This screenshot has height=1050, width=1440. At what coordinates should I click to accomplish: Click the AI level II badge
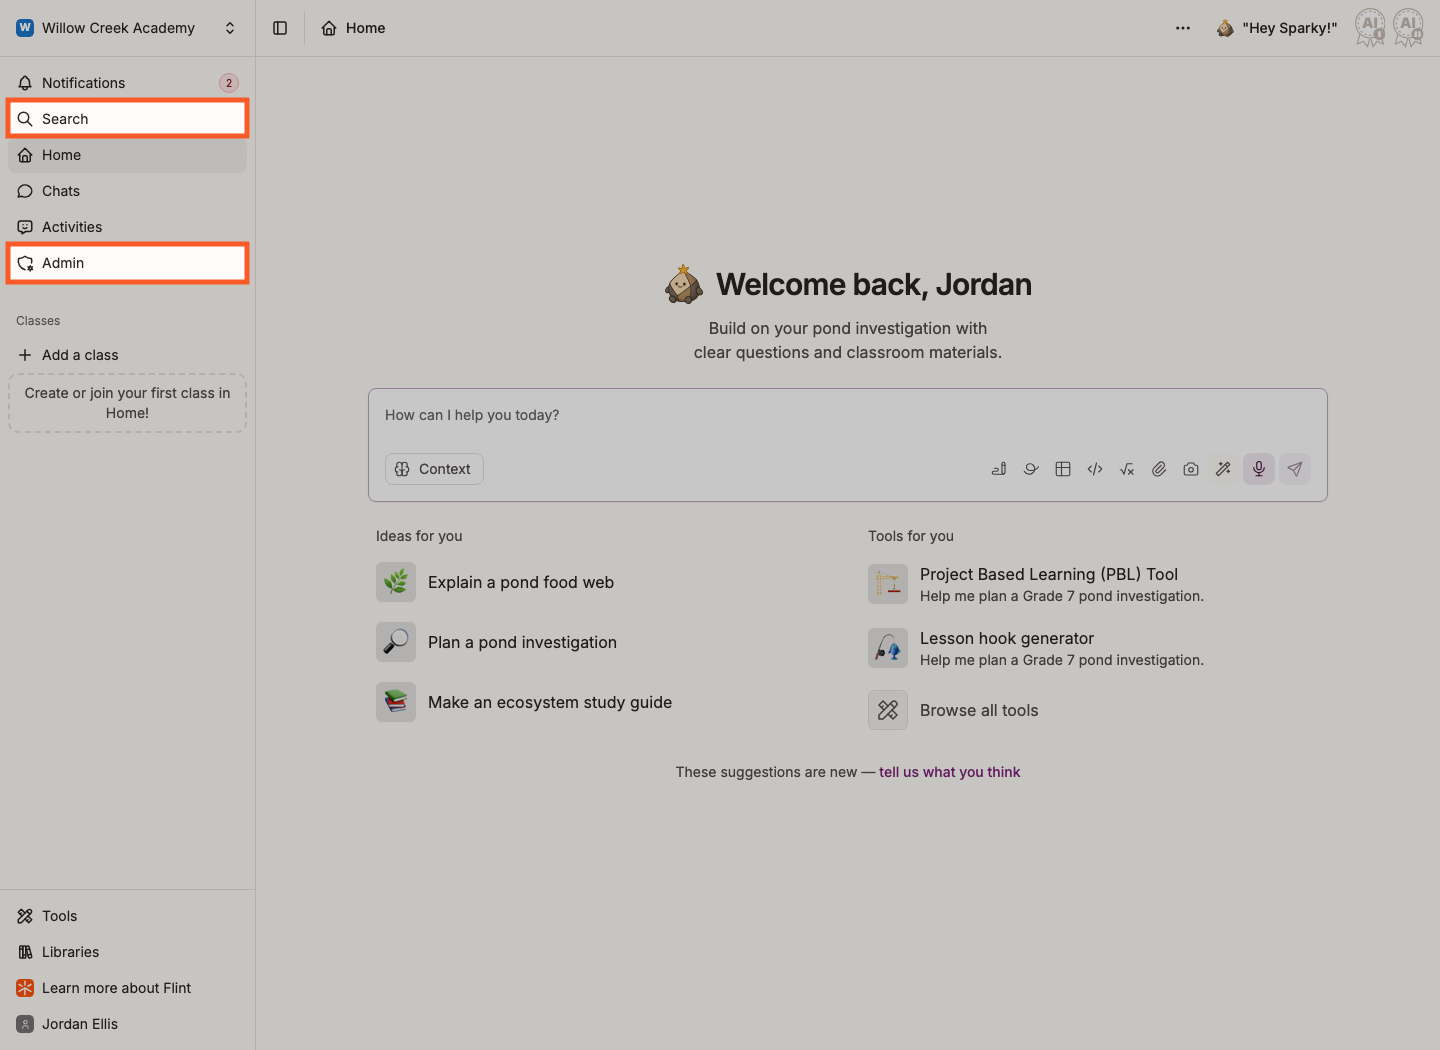(x=1408, y=28)
